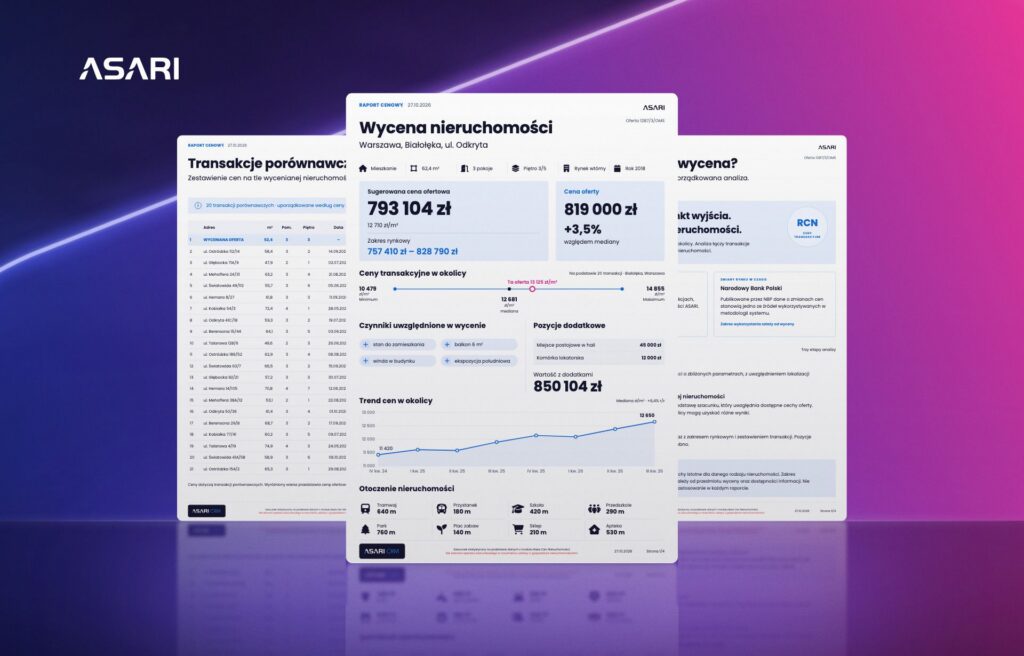Click the highlighted 'WYCENIANA OFERTA' table row
The height and width of the screenshot is (656, 1024).
tap(267, 240)
